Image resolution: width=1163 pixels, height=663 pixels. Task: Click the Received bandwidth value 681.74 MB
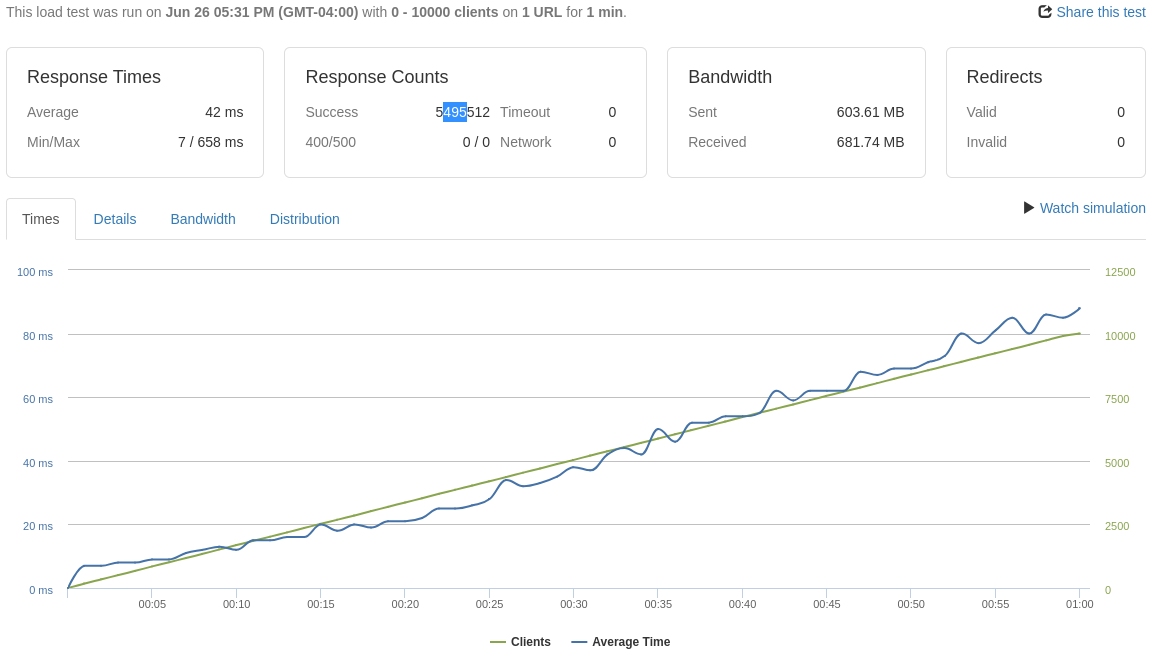point(870,142)
